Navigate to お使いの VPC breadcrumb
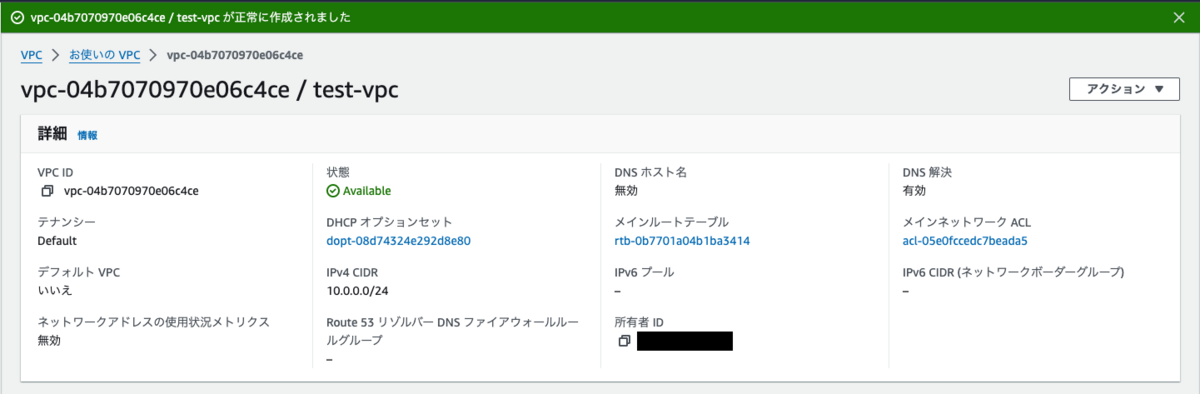Image resolution: width=1200 pixels, height=394 pixels. click(x=105, y=55)
